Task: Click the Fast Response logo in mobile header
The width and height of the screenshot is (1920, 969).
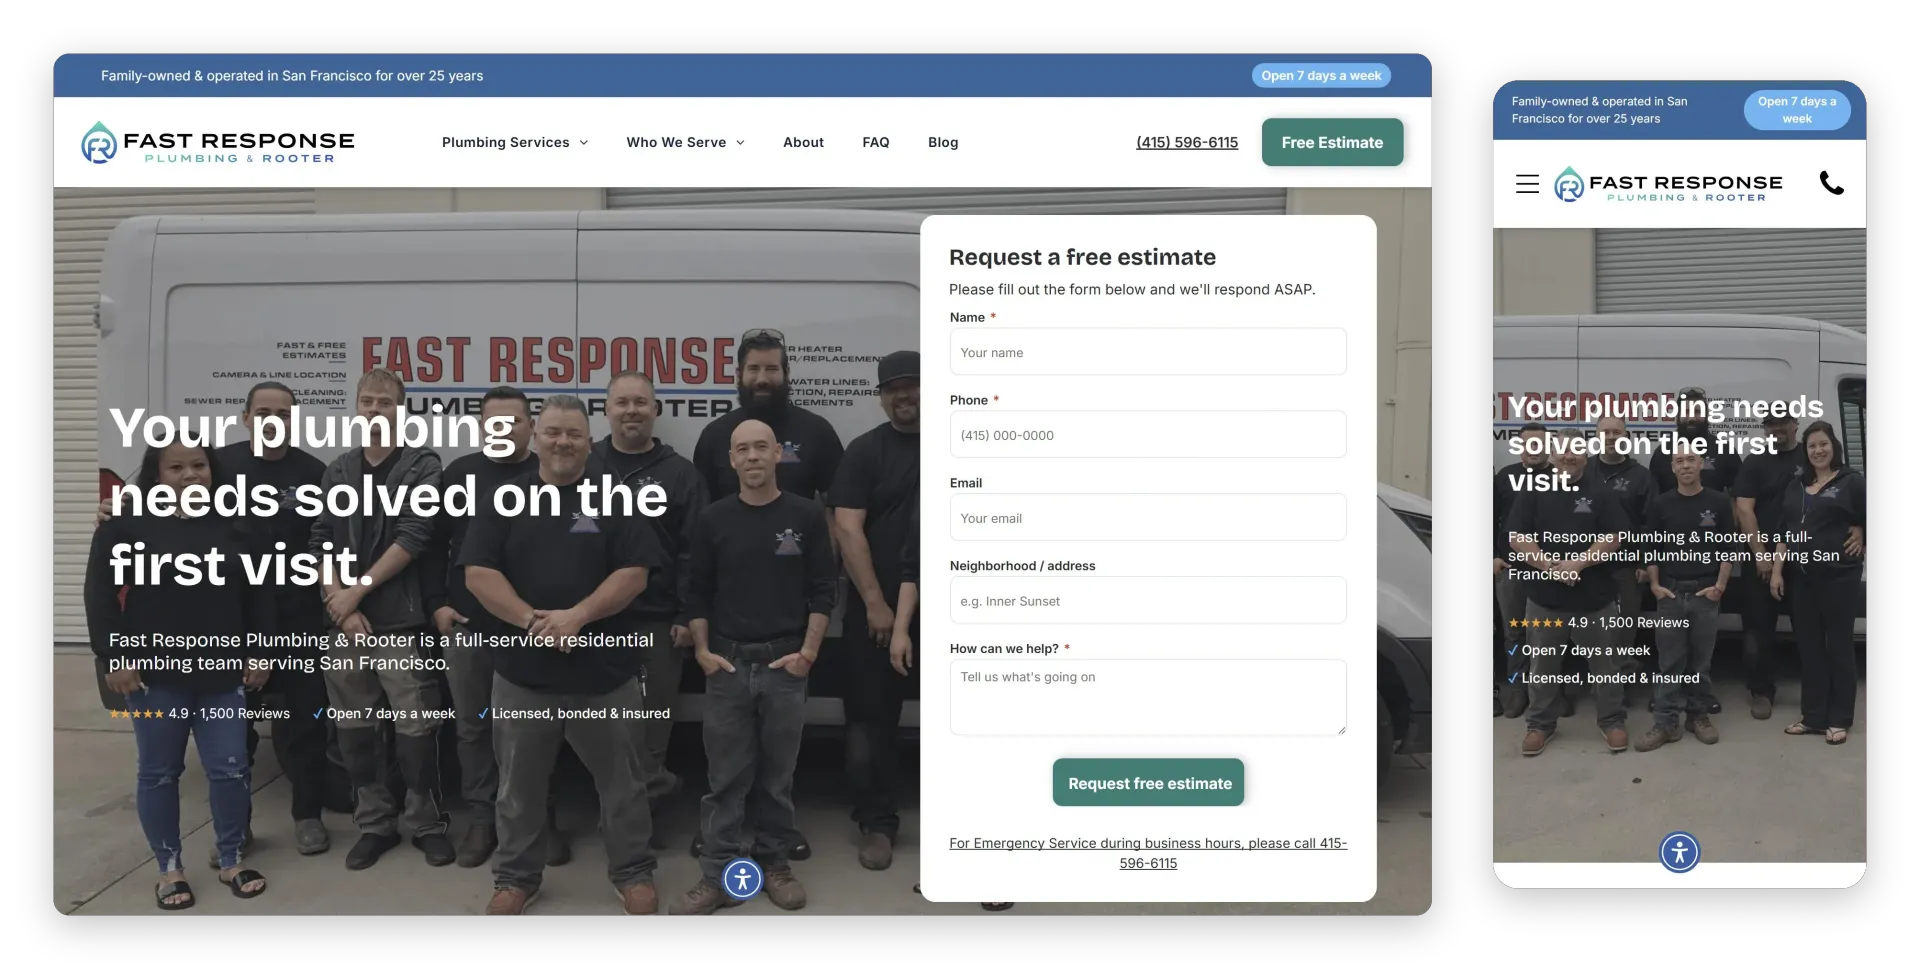Action: click(1668, 184)
